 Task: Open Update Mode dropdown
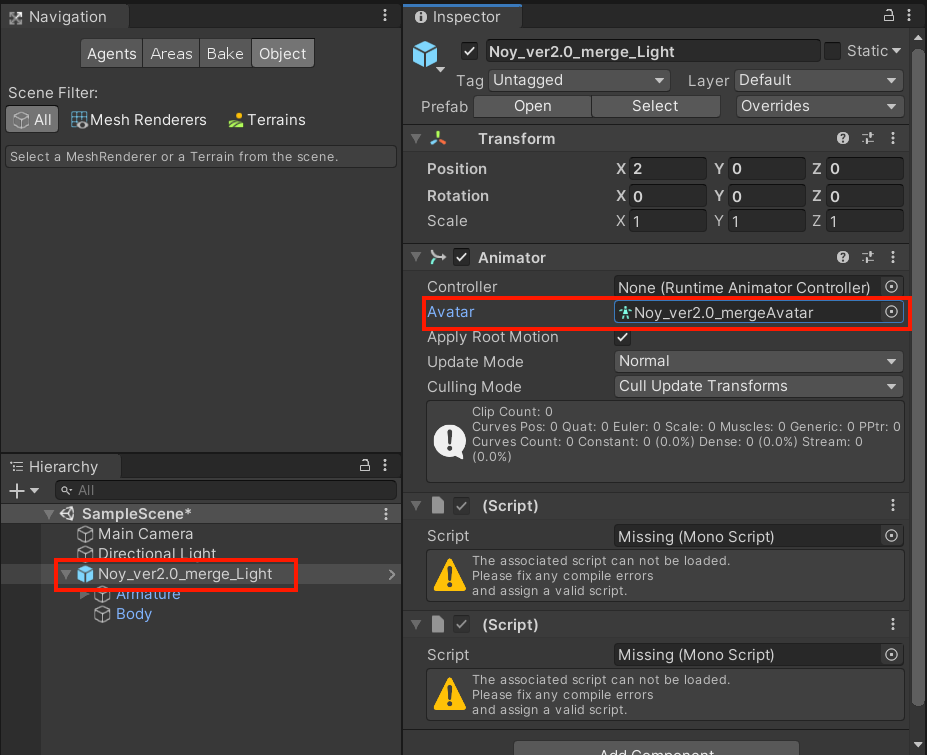point(759,361)
